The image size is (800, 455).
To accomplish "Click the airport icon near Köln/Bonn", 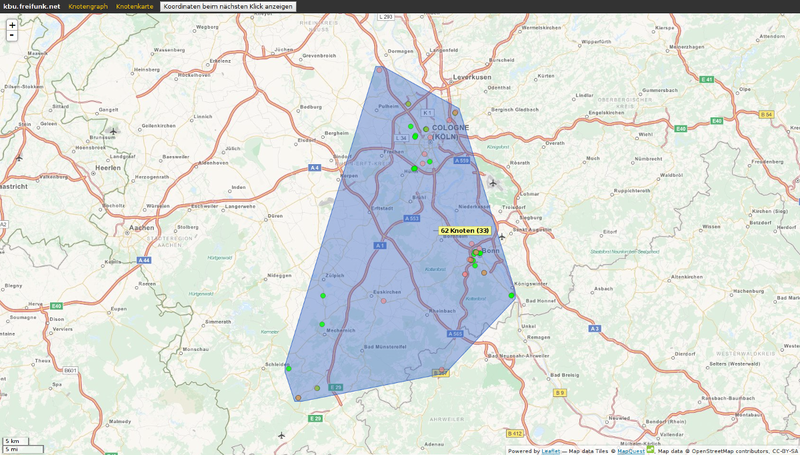I will tap(492, 182).
